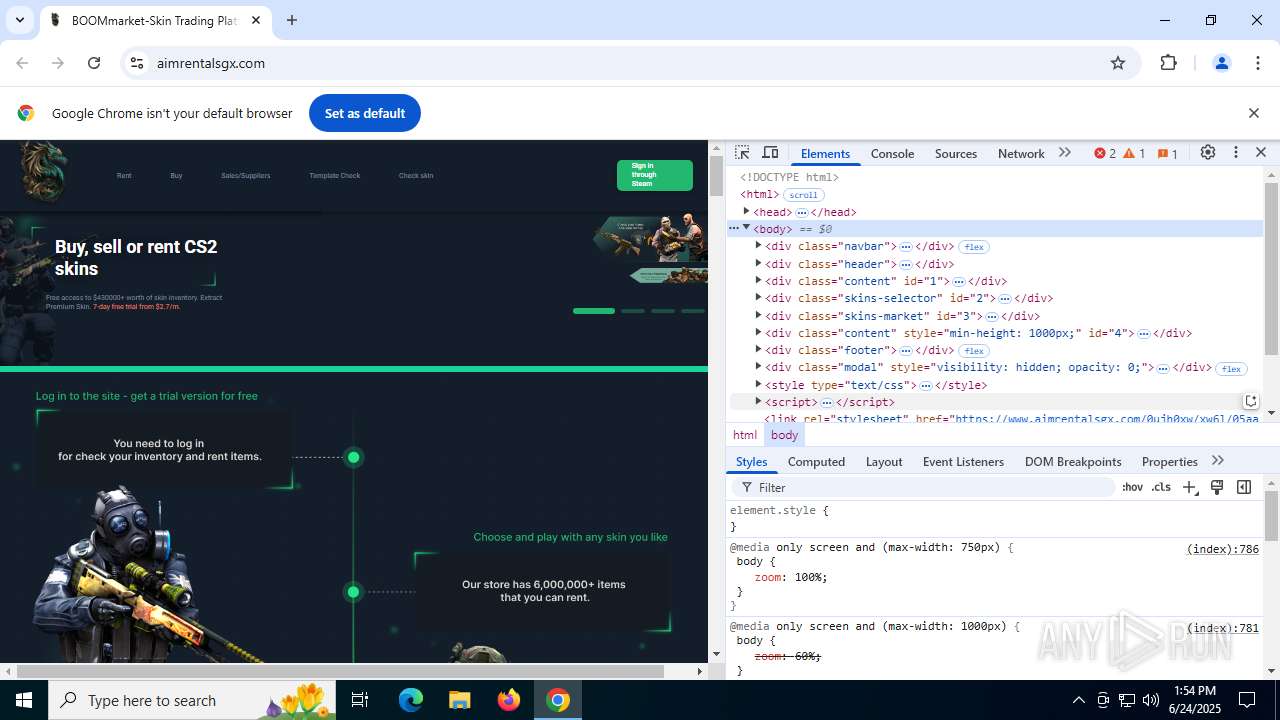
Task: Open the Chrome extensions puzzle icon
Action: pos(1168,63)
